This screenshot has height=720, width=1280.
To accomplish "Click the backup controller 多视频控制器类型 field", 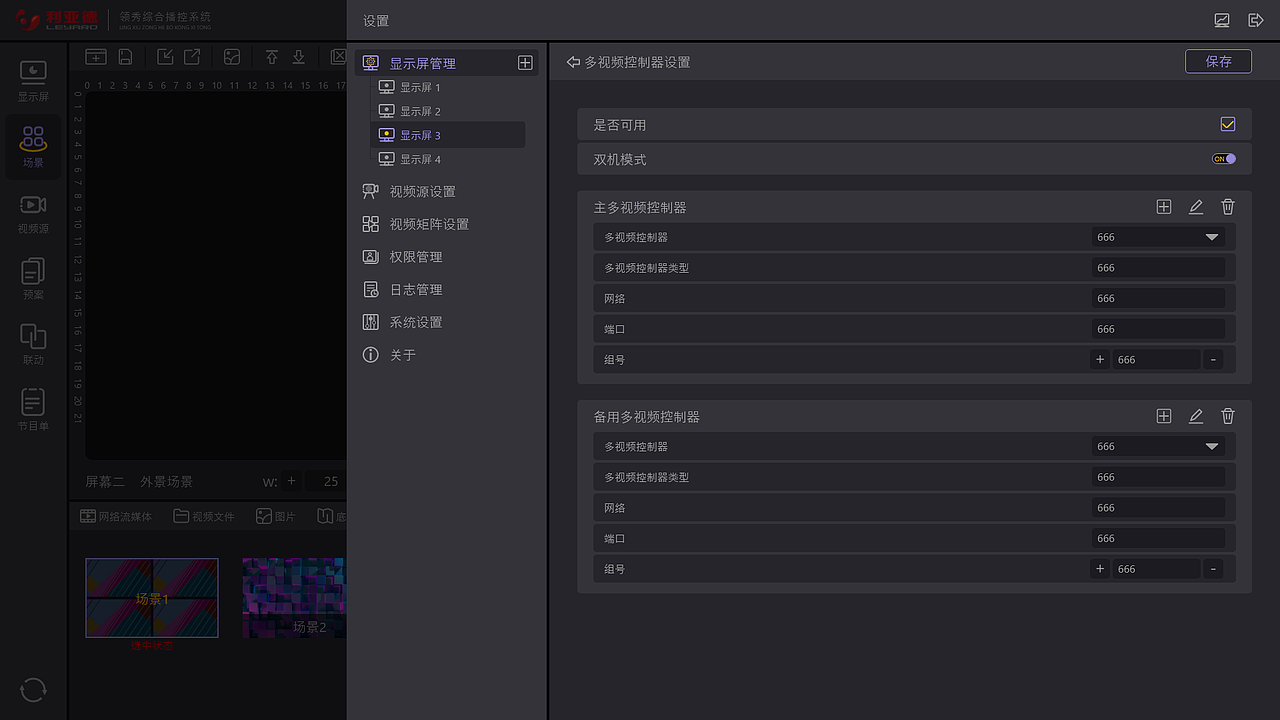I will click(1158, 477).
